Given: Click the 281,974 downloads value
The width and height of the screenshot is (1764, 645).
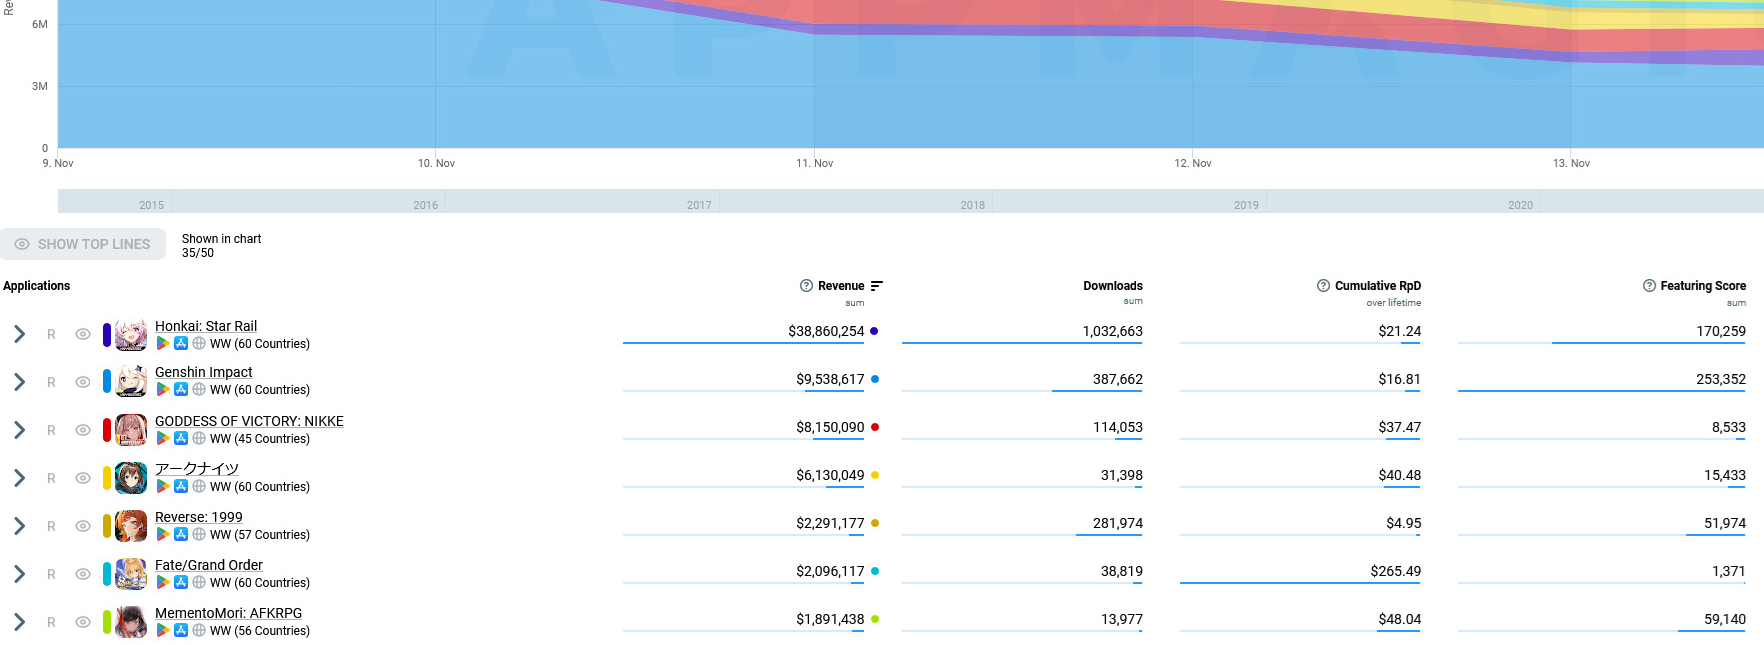Looking at the screenshot, I should coord(1117,523).
